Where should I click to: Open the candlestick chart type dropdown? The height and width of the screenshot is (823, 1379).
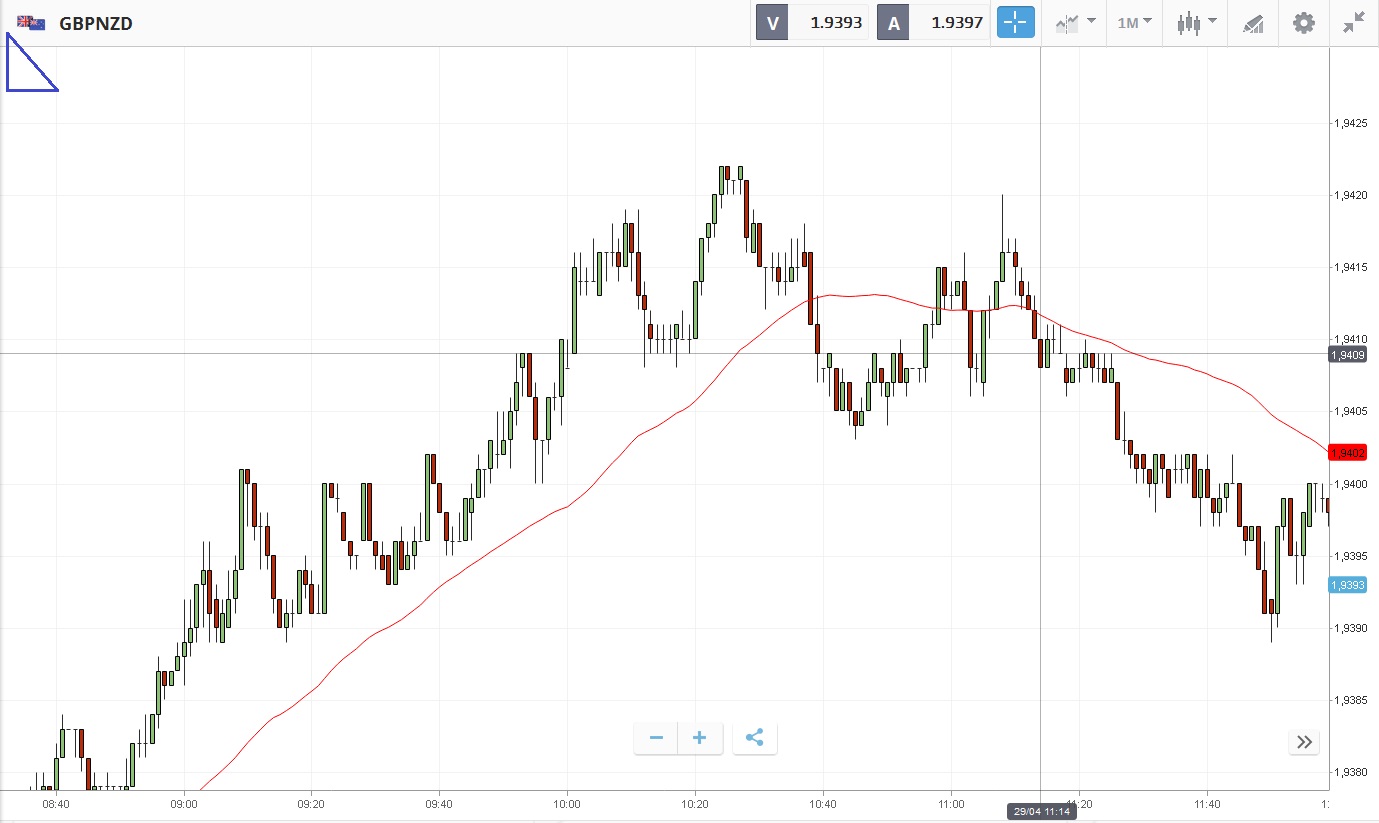pos(1197,22)
